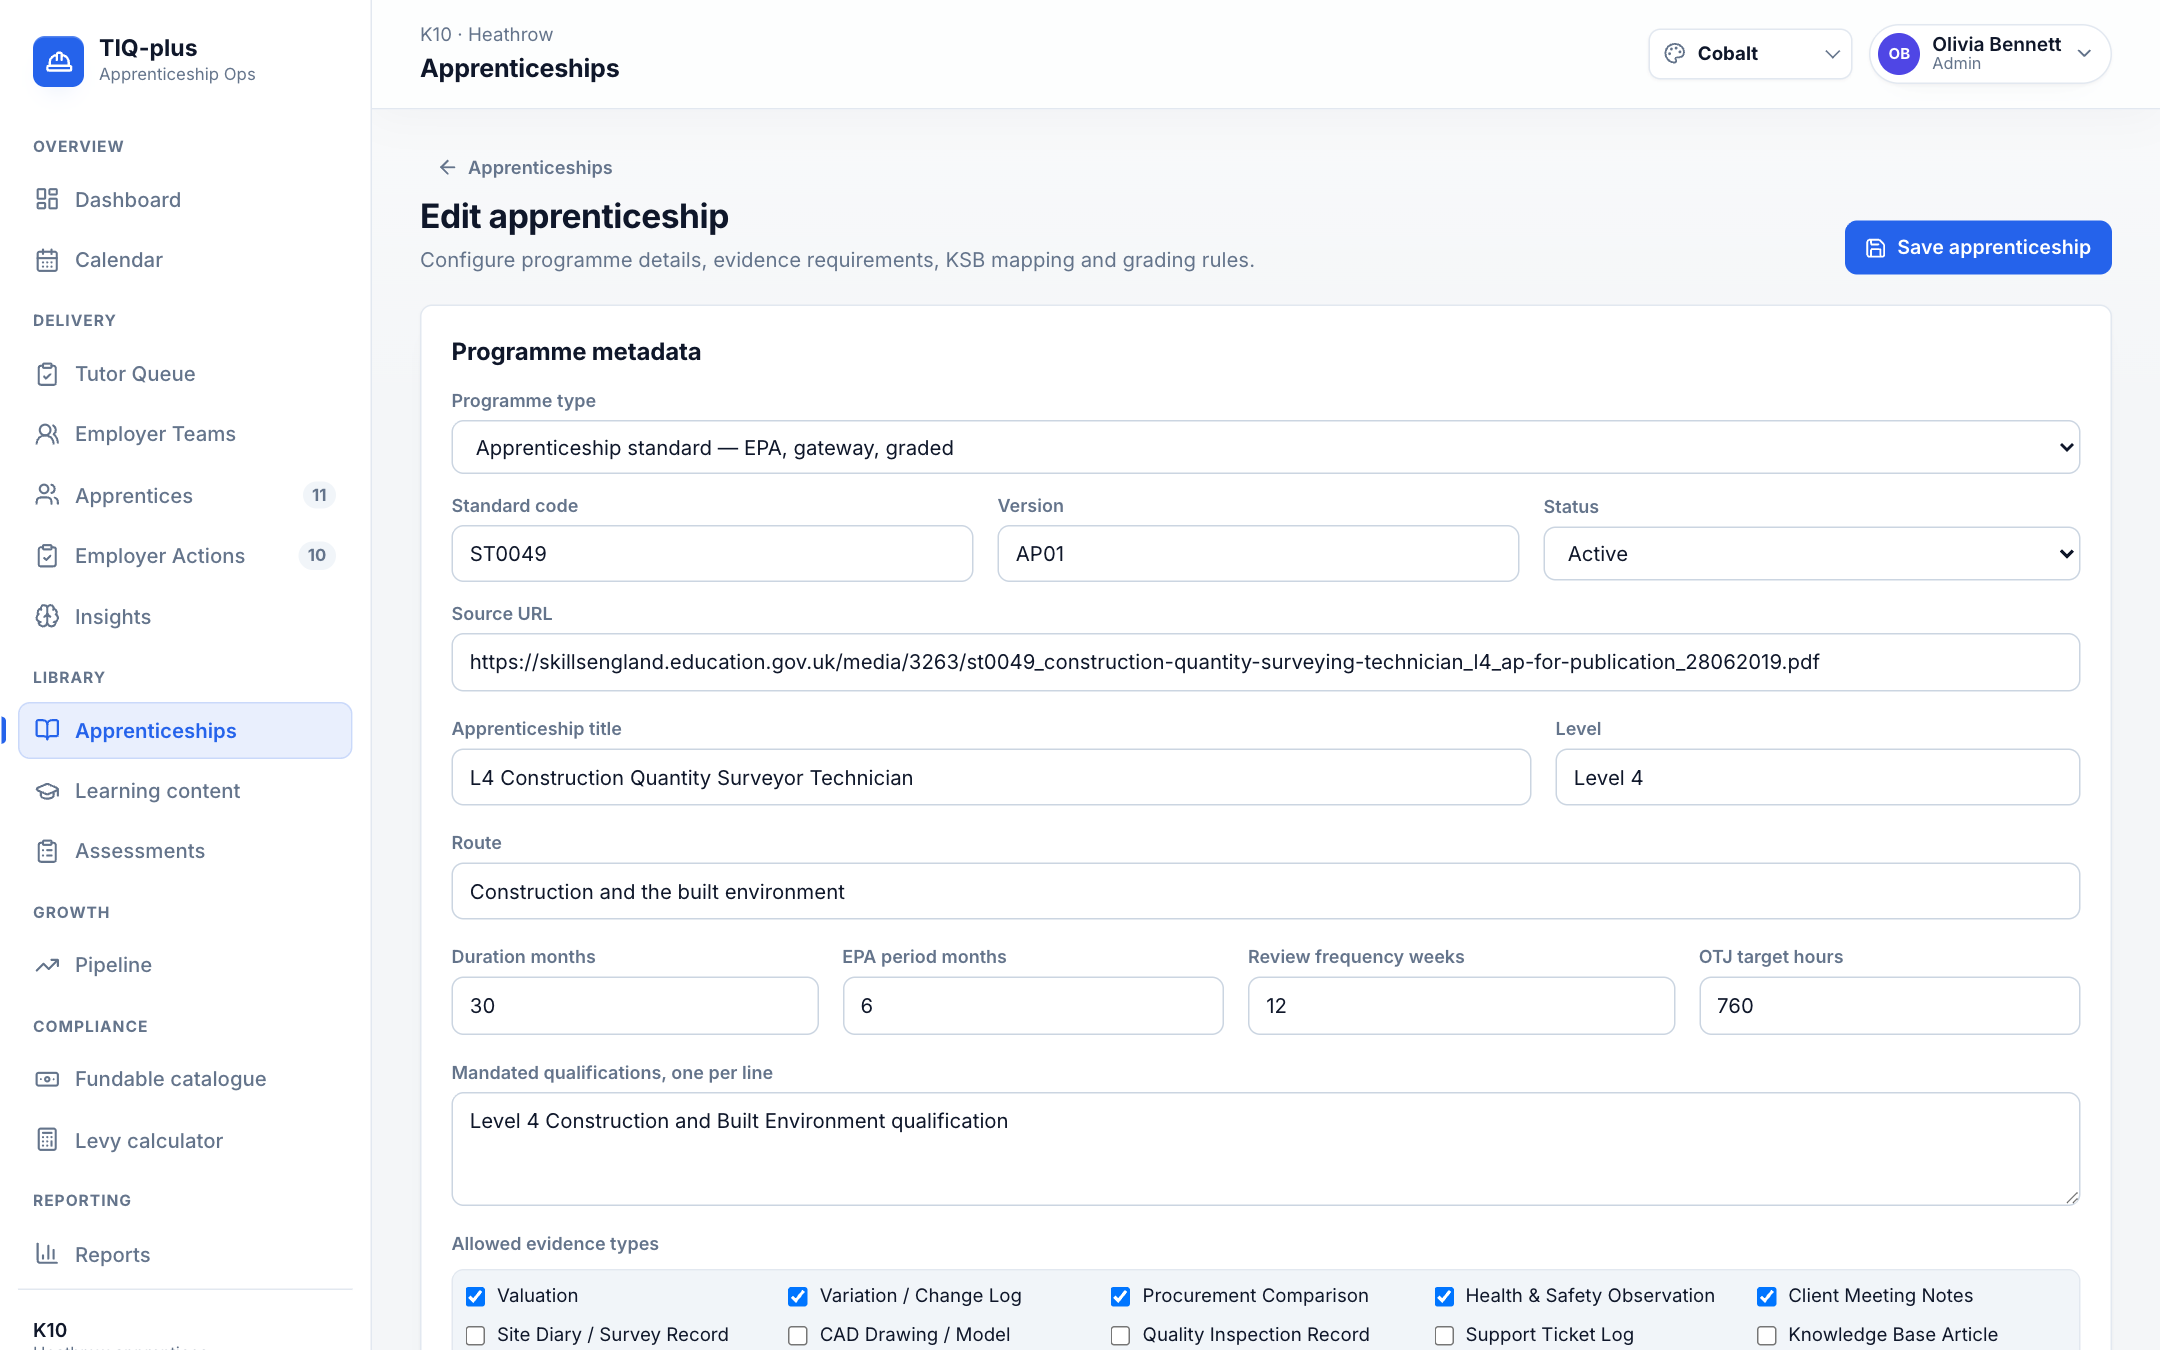This screenshot has height=1350, width=2160.
Task: Click the Pipeline trending arrow icon
Action: [47, 965]
